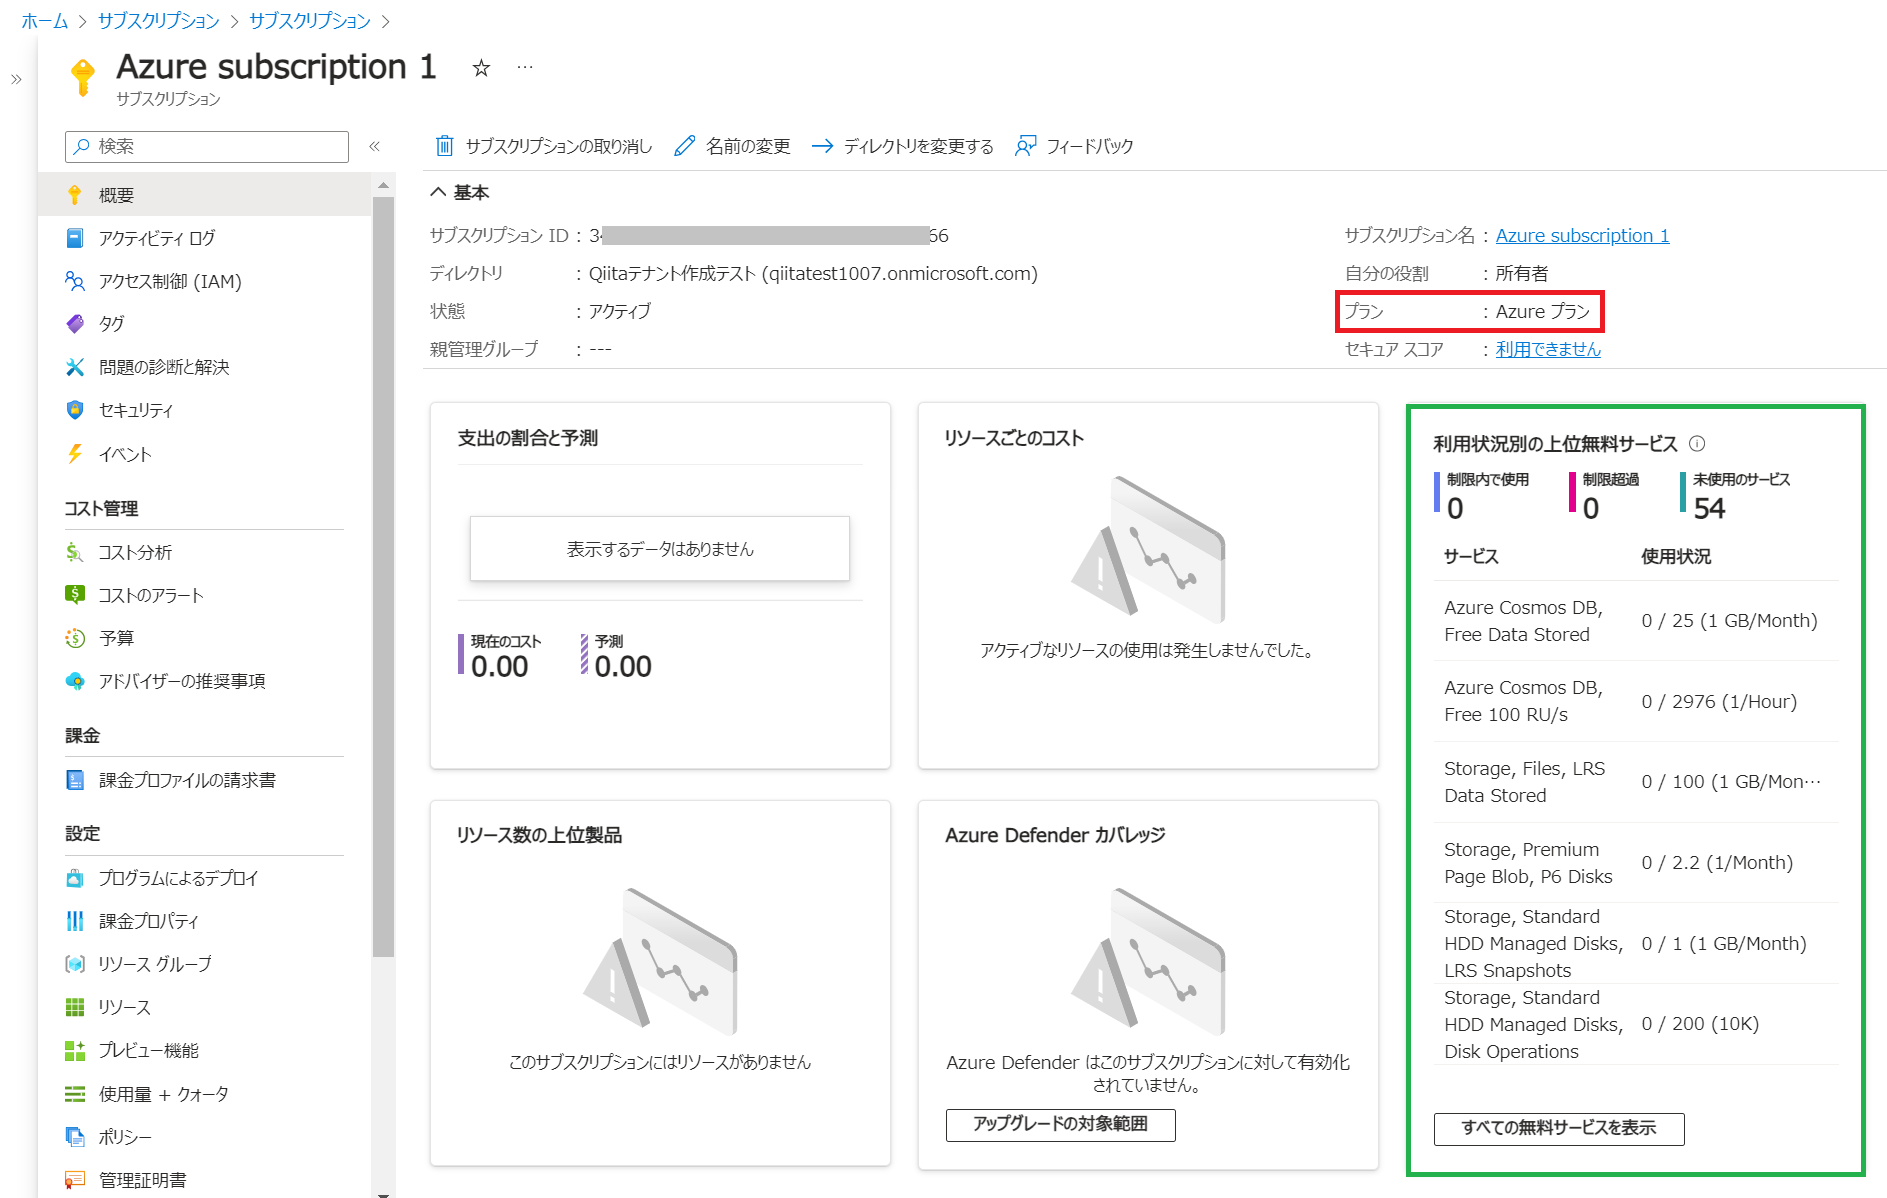Click the 管理証明書 icon
The width and height of the screenshot is (1887, 1198).
point(75,1180)
